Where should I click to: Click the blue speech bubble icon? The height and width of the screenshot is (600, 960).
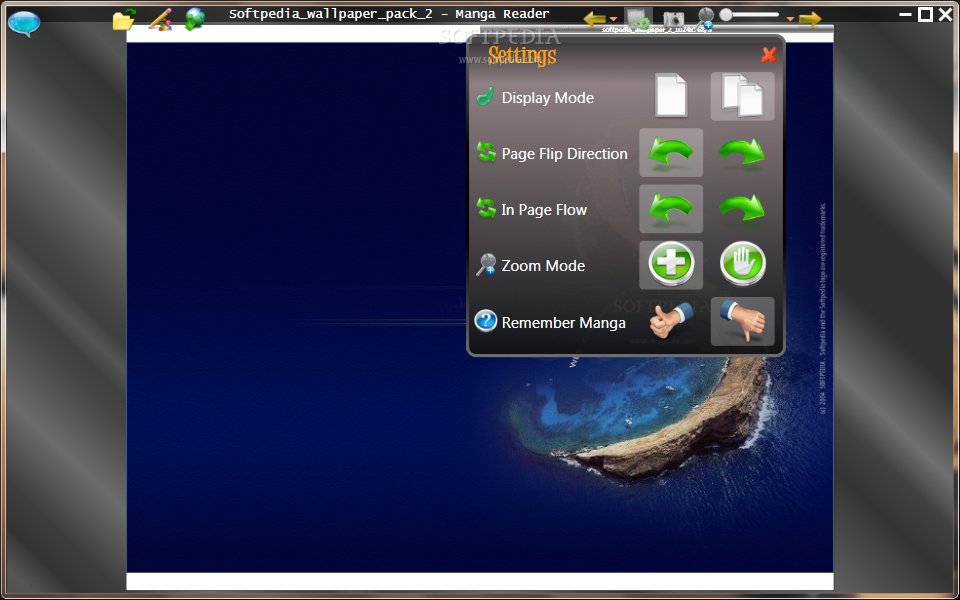[x=24, y=23]
